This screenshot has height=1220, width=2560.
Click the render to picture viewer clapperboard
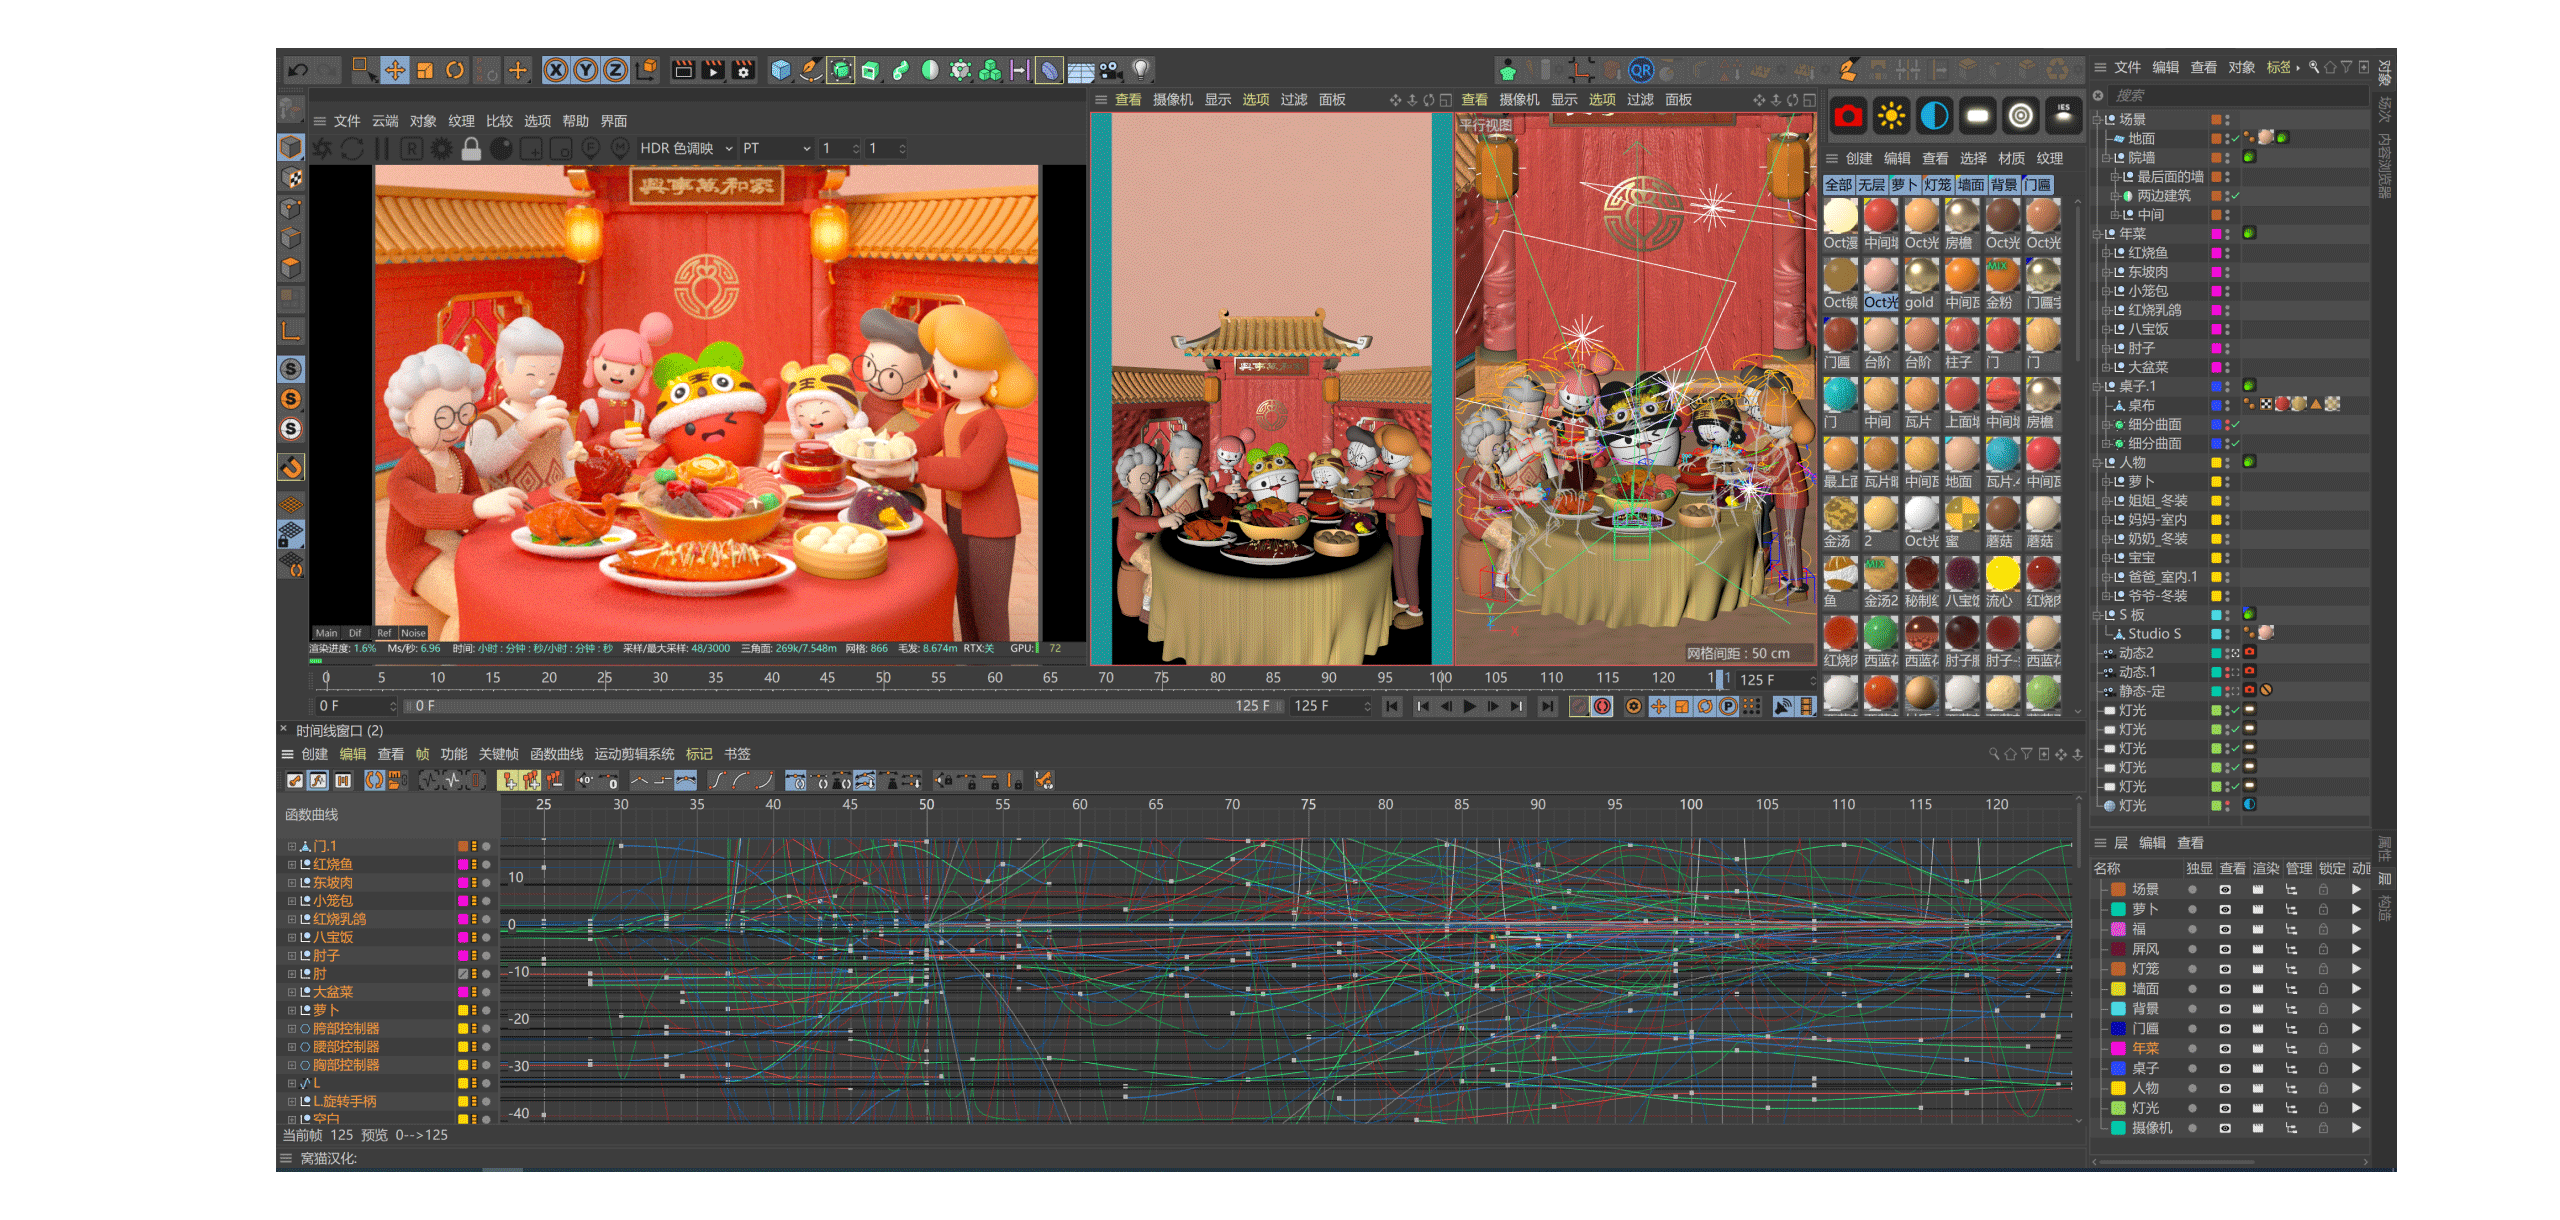click(x=713, y=70)
